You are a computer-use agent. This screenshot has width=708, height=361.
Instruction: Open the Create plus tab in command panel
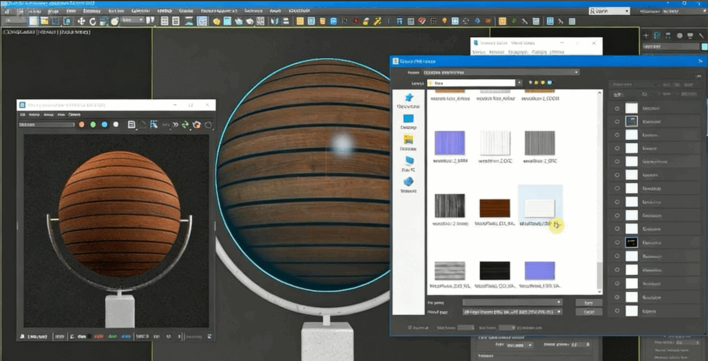point(646,35)
